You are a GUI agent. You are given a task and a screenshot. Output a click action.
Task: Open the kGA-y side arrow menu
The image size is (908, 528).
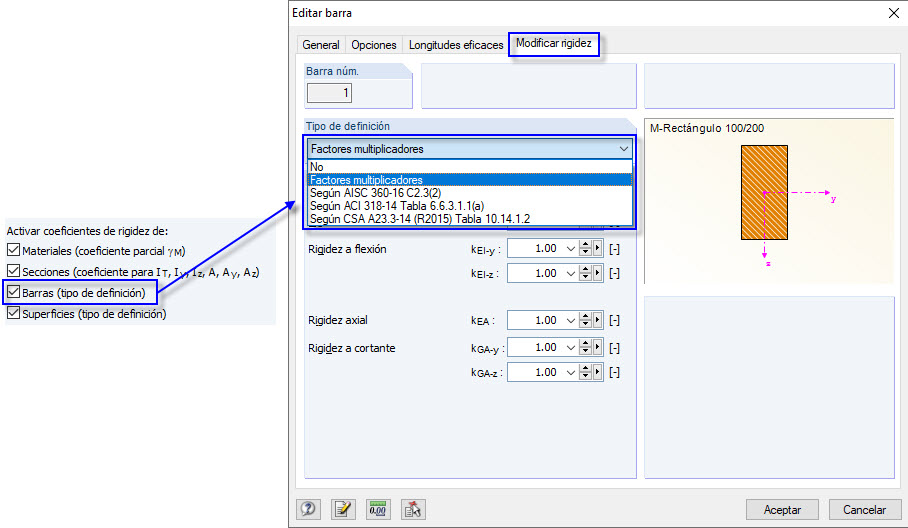coord(597,347)
